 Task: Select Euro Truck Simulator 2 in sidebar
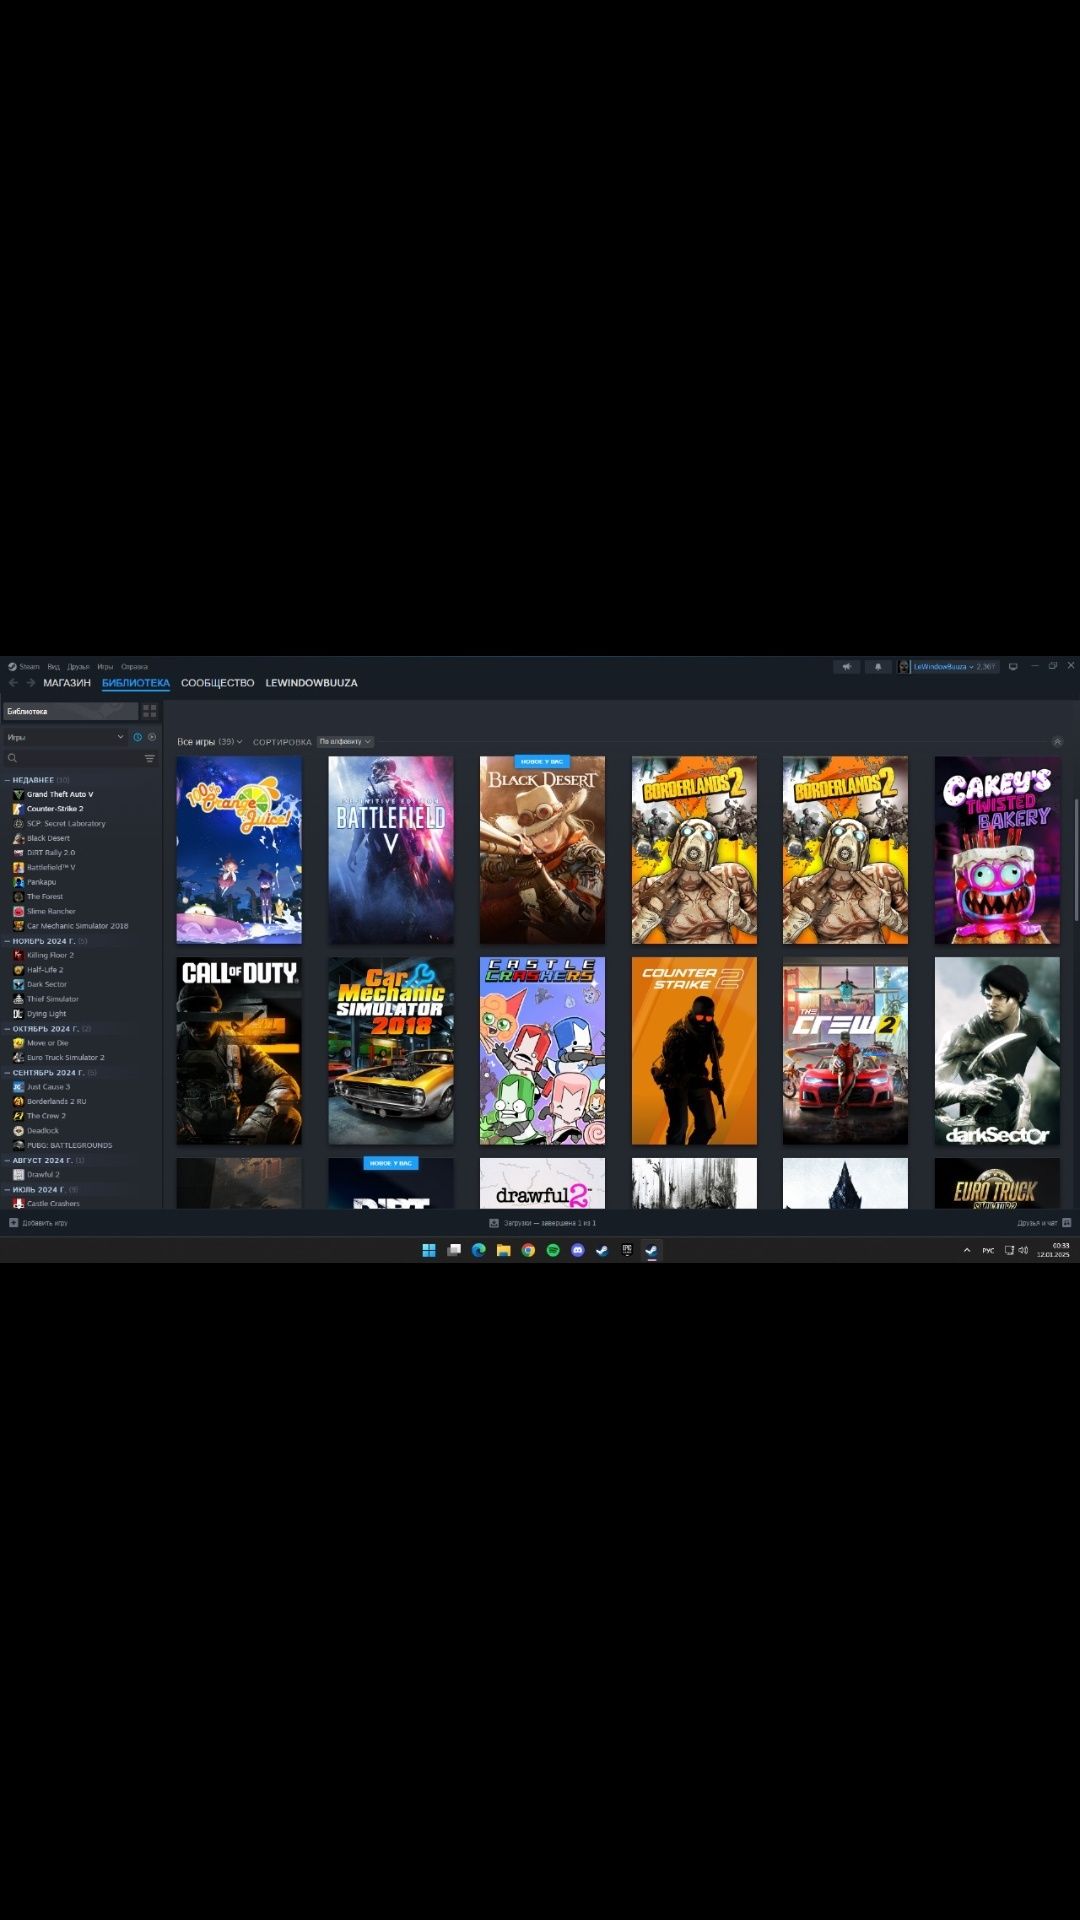(65, 1058)
